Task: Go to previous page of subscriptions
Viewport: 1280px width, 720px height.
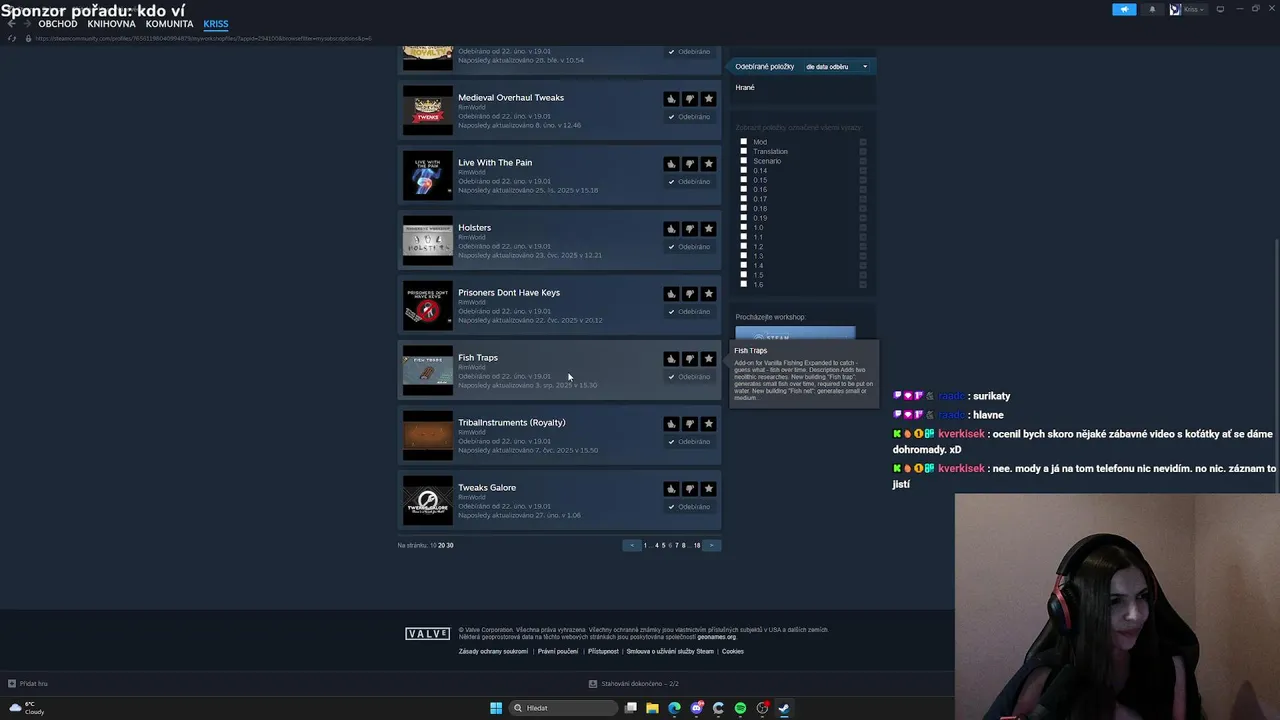Action: [x=632, y=545]
